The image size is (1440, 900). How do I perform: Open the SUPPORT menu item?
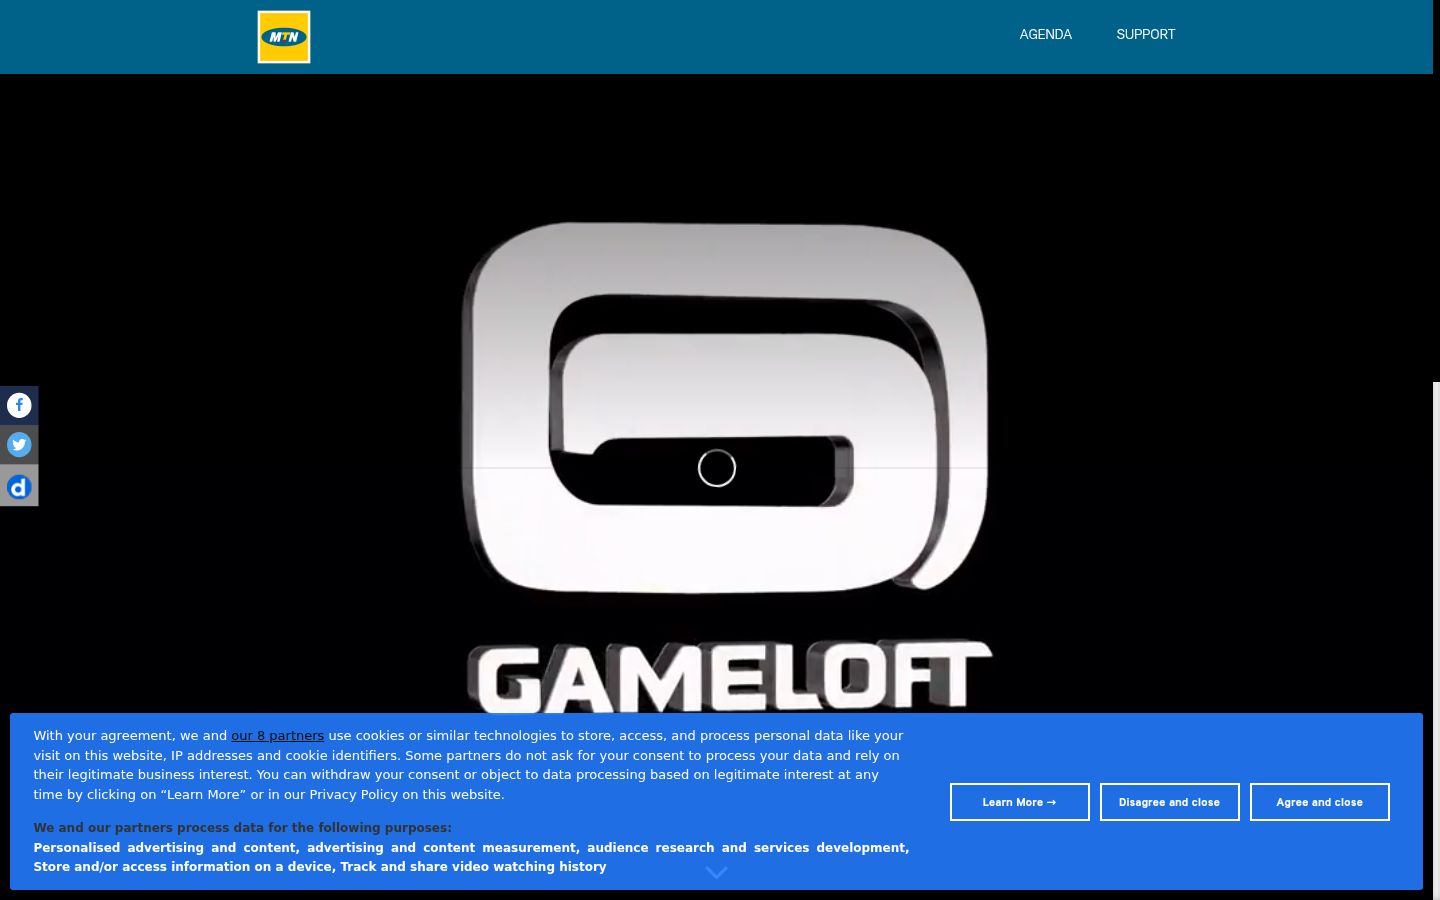coord(1146,34)
